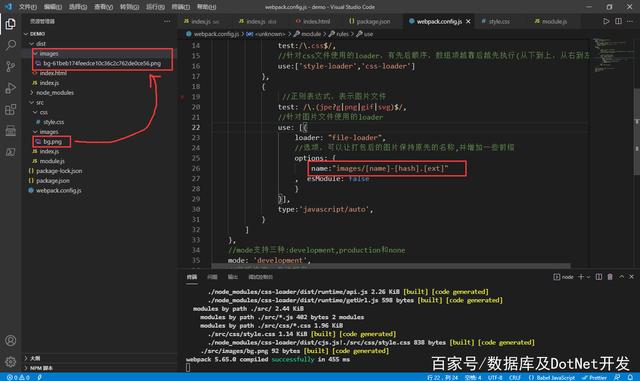Split the editor to the right
This screenshot has width=640, height=381.
coord(618,21)
